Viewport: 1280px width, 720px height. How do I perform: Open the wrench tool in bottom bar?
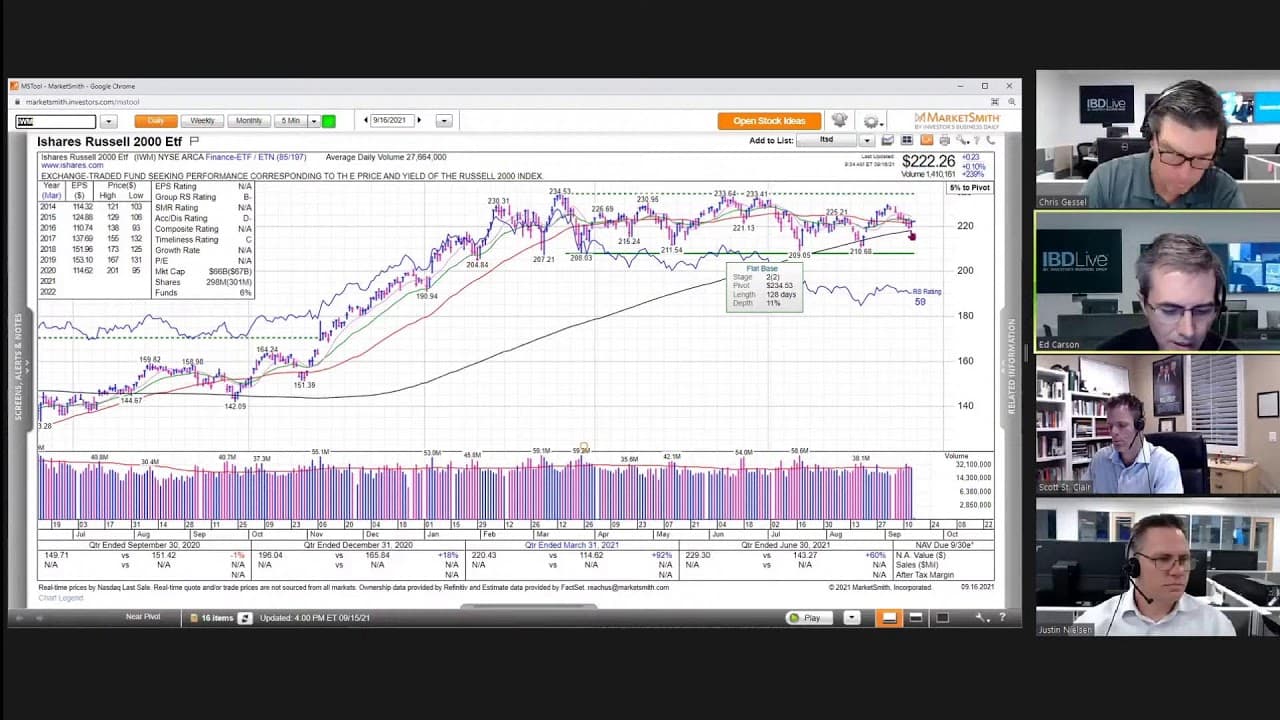click(x=982, y=618)
